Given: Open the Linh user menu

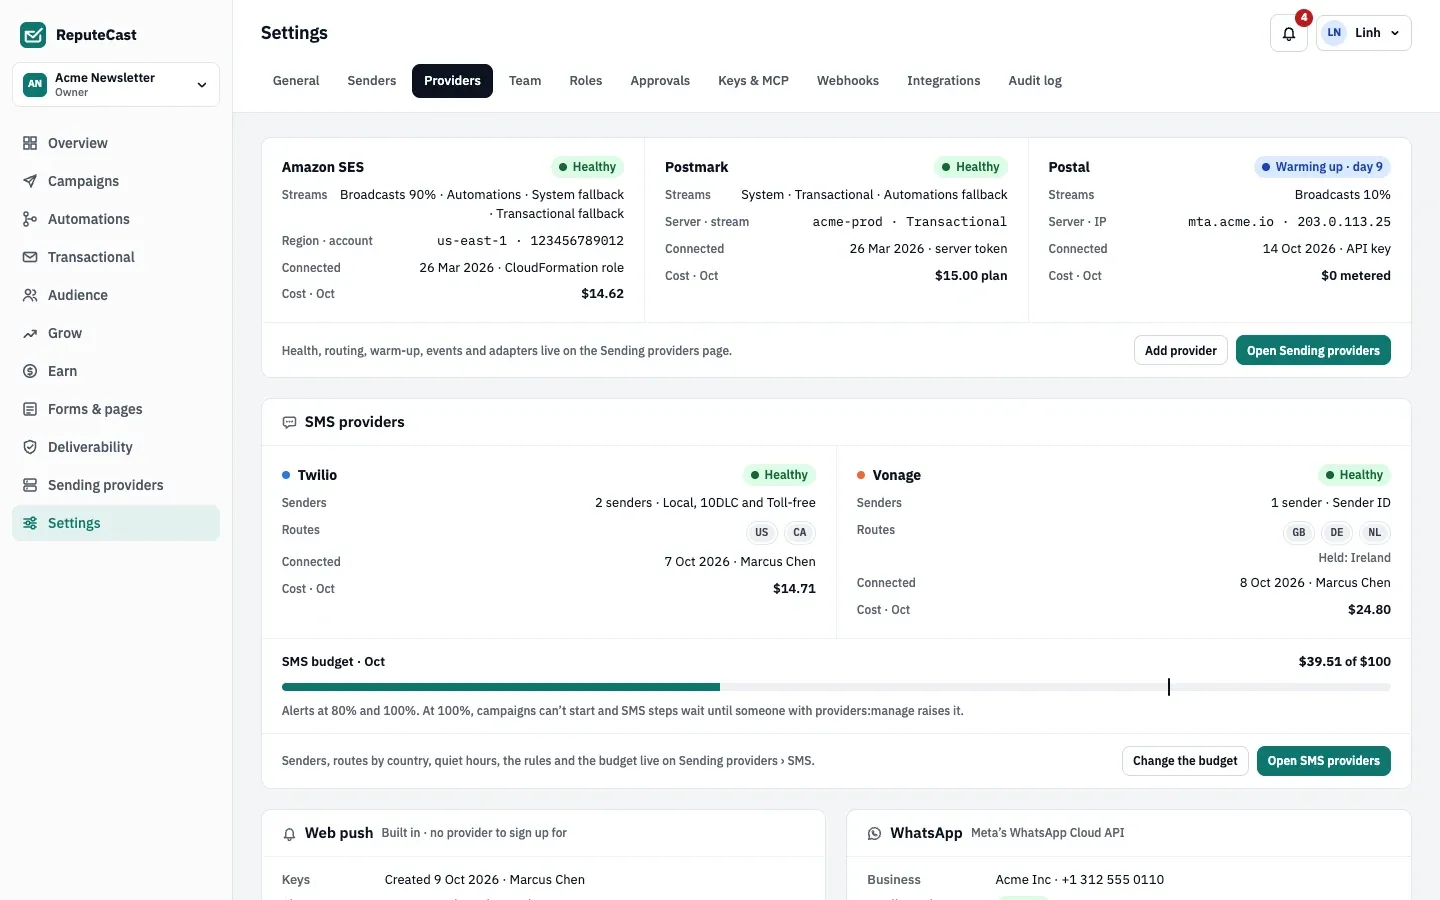Looking at the screenshot, I should (1364, 33).
